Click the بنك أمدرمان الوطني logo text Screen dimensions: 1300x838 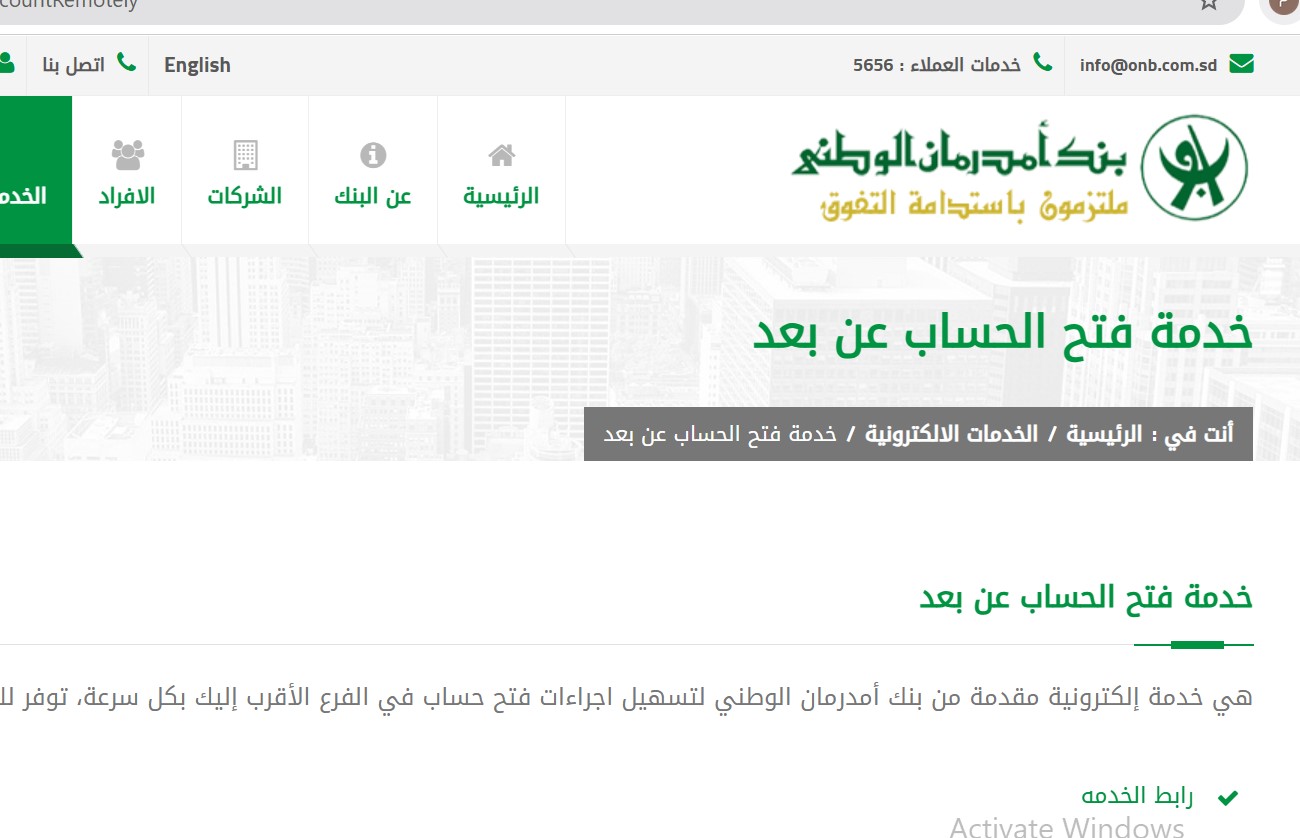coord(960,153)
